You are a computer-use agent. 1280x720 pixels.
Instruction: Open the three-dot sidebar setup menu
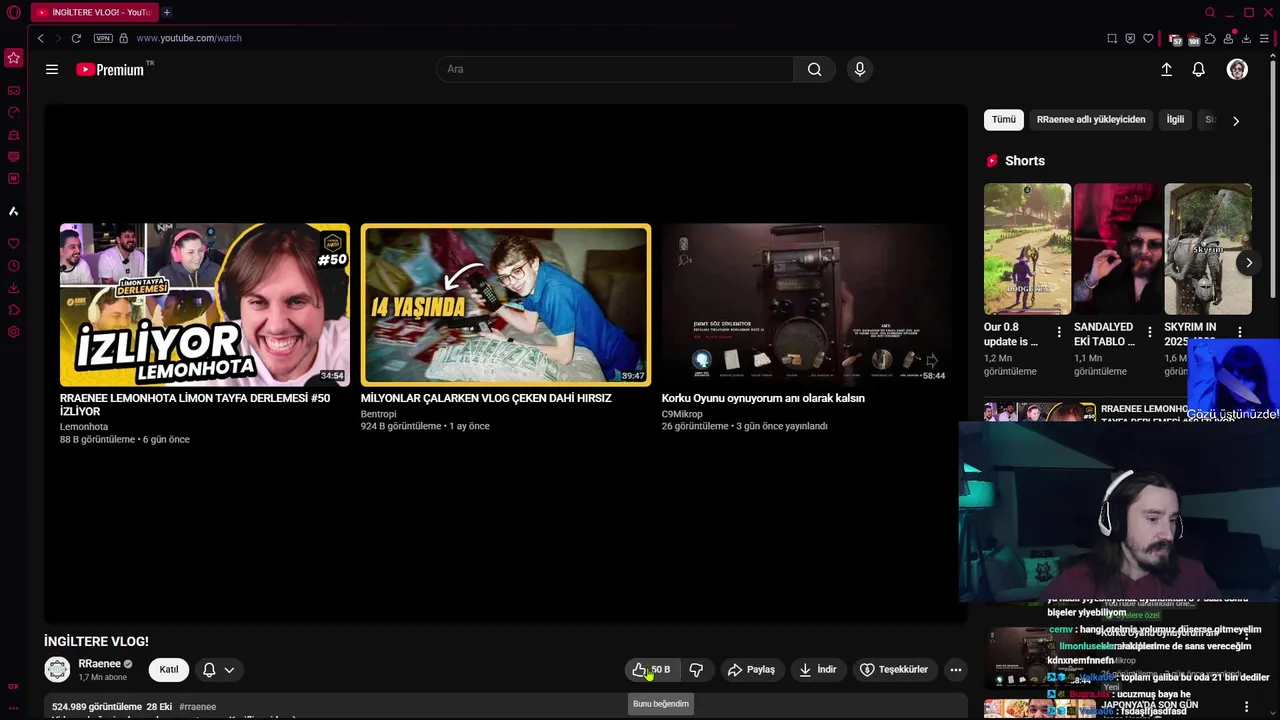point(14,708)
